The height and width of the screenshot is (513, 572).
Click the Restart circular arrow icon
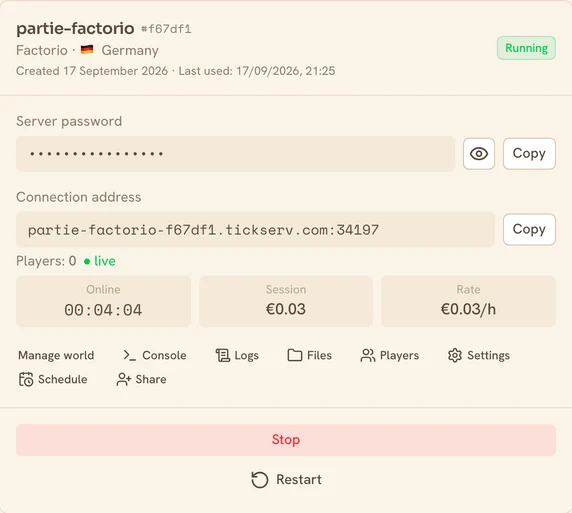pyautogui.click(x=260, y=479)
